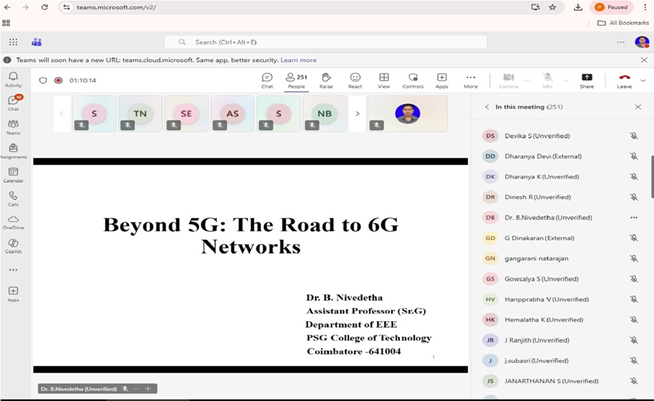The image size is (654, 401).
Task: Open the View menu in meeting toolbar
Action: pyautogui.click(x=384, y=80)
